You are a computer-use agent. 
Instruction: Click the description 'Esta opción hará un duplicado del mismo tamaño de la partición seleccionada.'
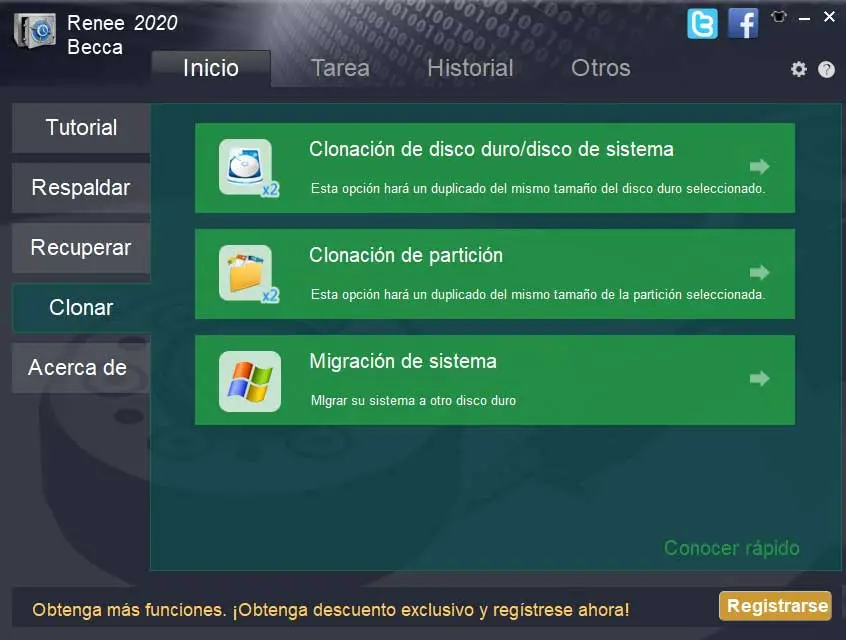tap(538, 295)
